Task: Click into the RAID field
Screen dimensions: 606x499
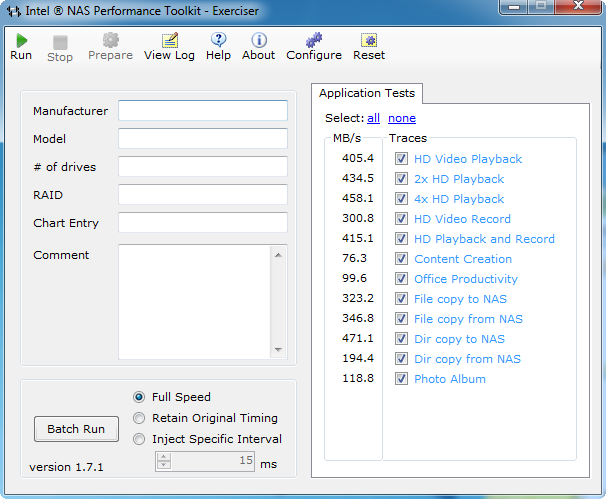Action: (x=203, y=194)
